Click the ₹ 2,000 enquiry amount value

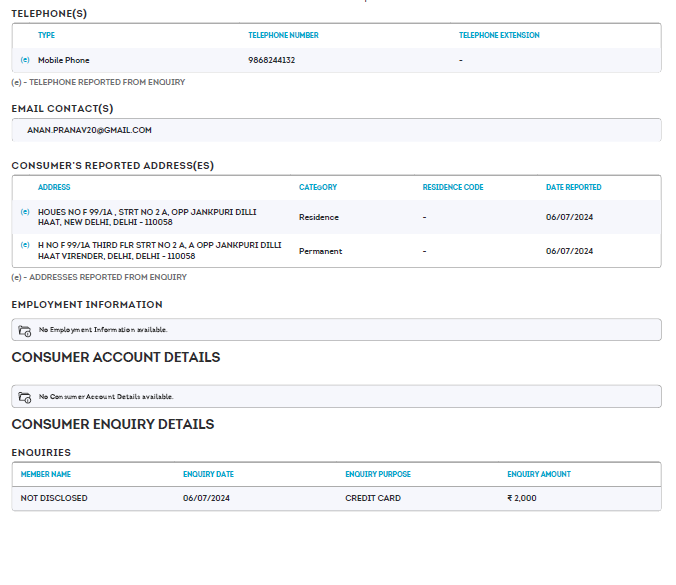(x=522, y=498)
